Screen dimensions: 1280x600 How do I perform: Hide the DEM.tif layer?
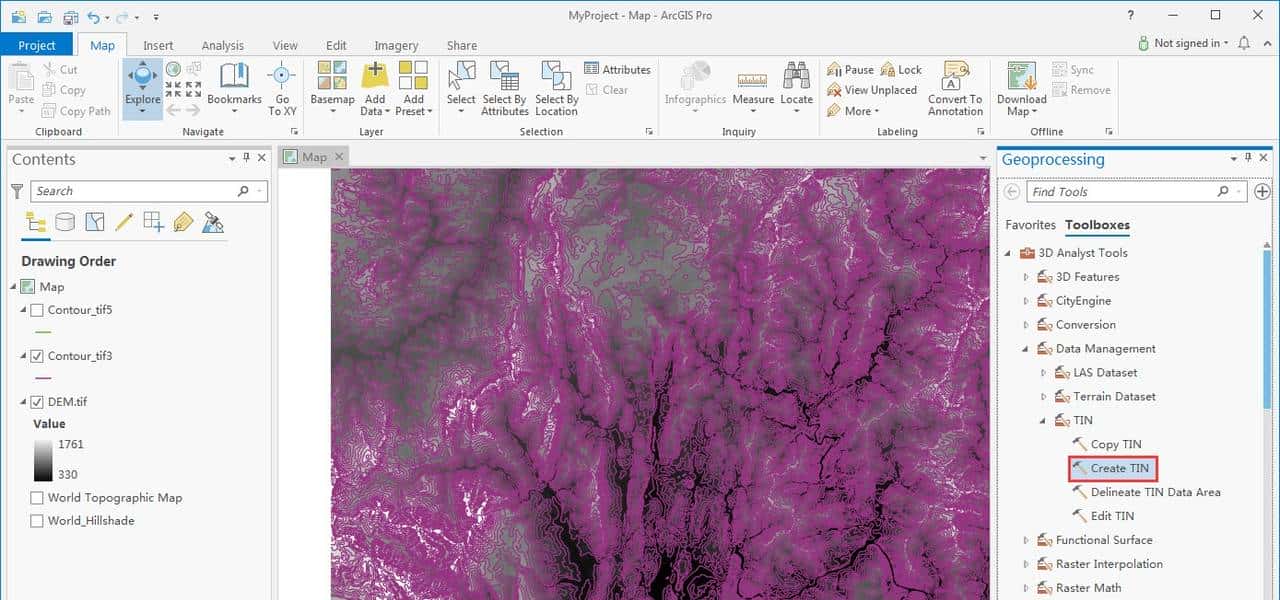[37, 401]
